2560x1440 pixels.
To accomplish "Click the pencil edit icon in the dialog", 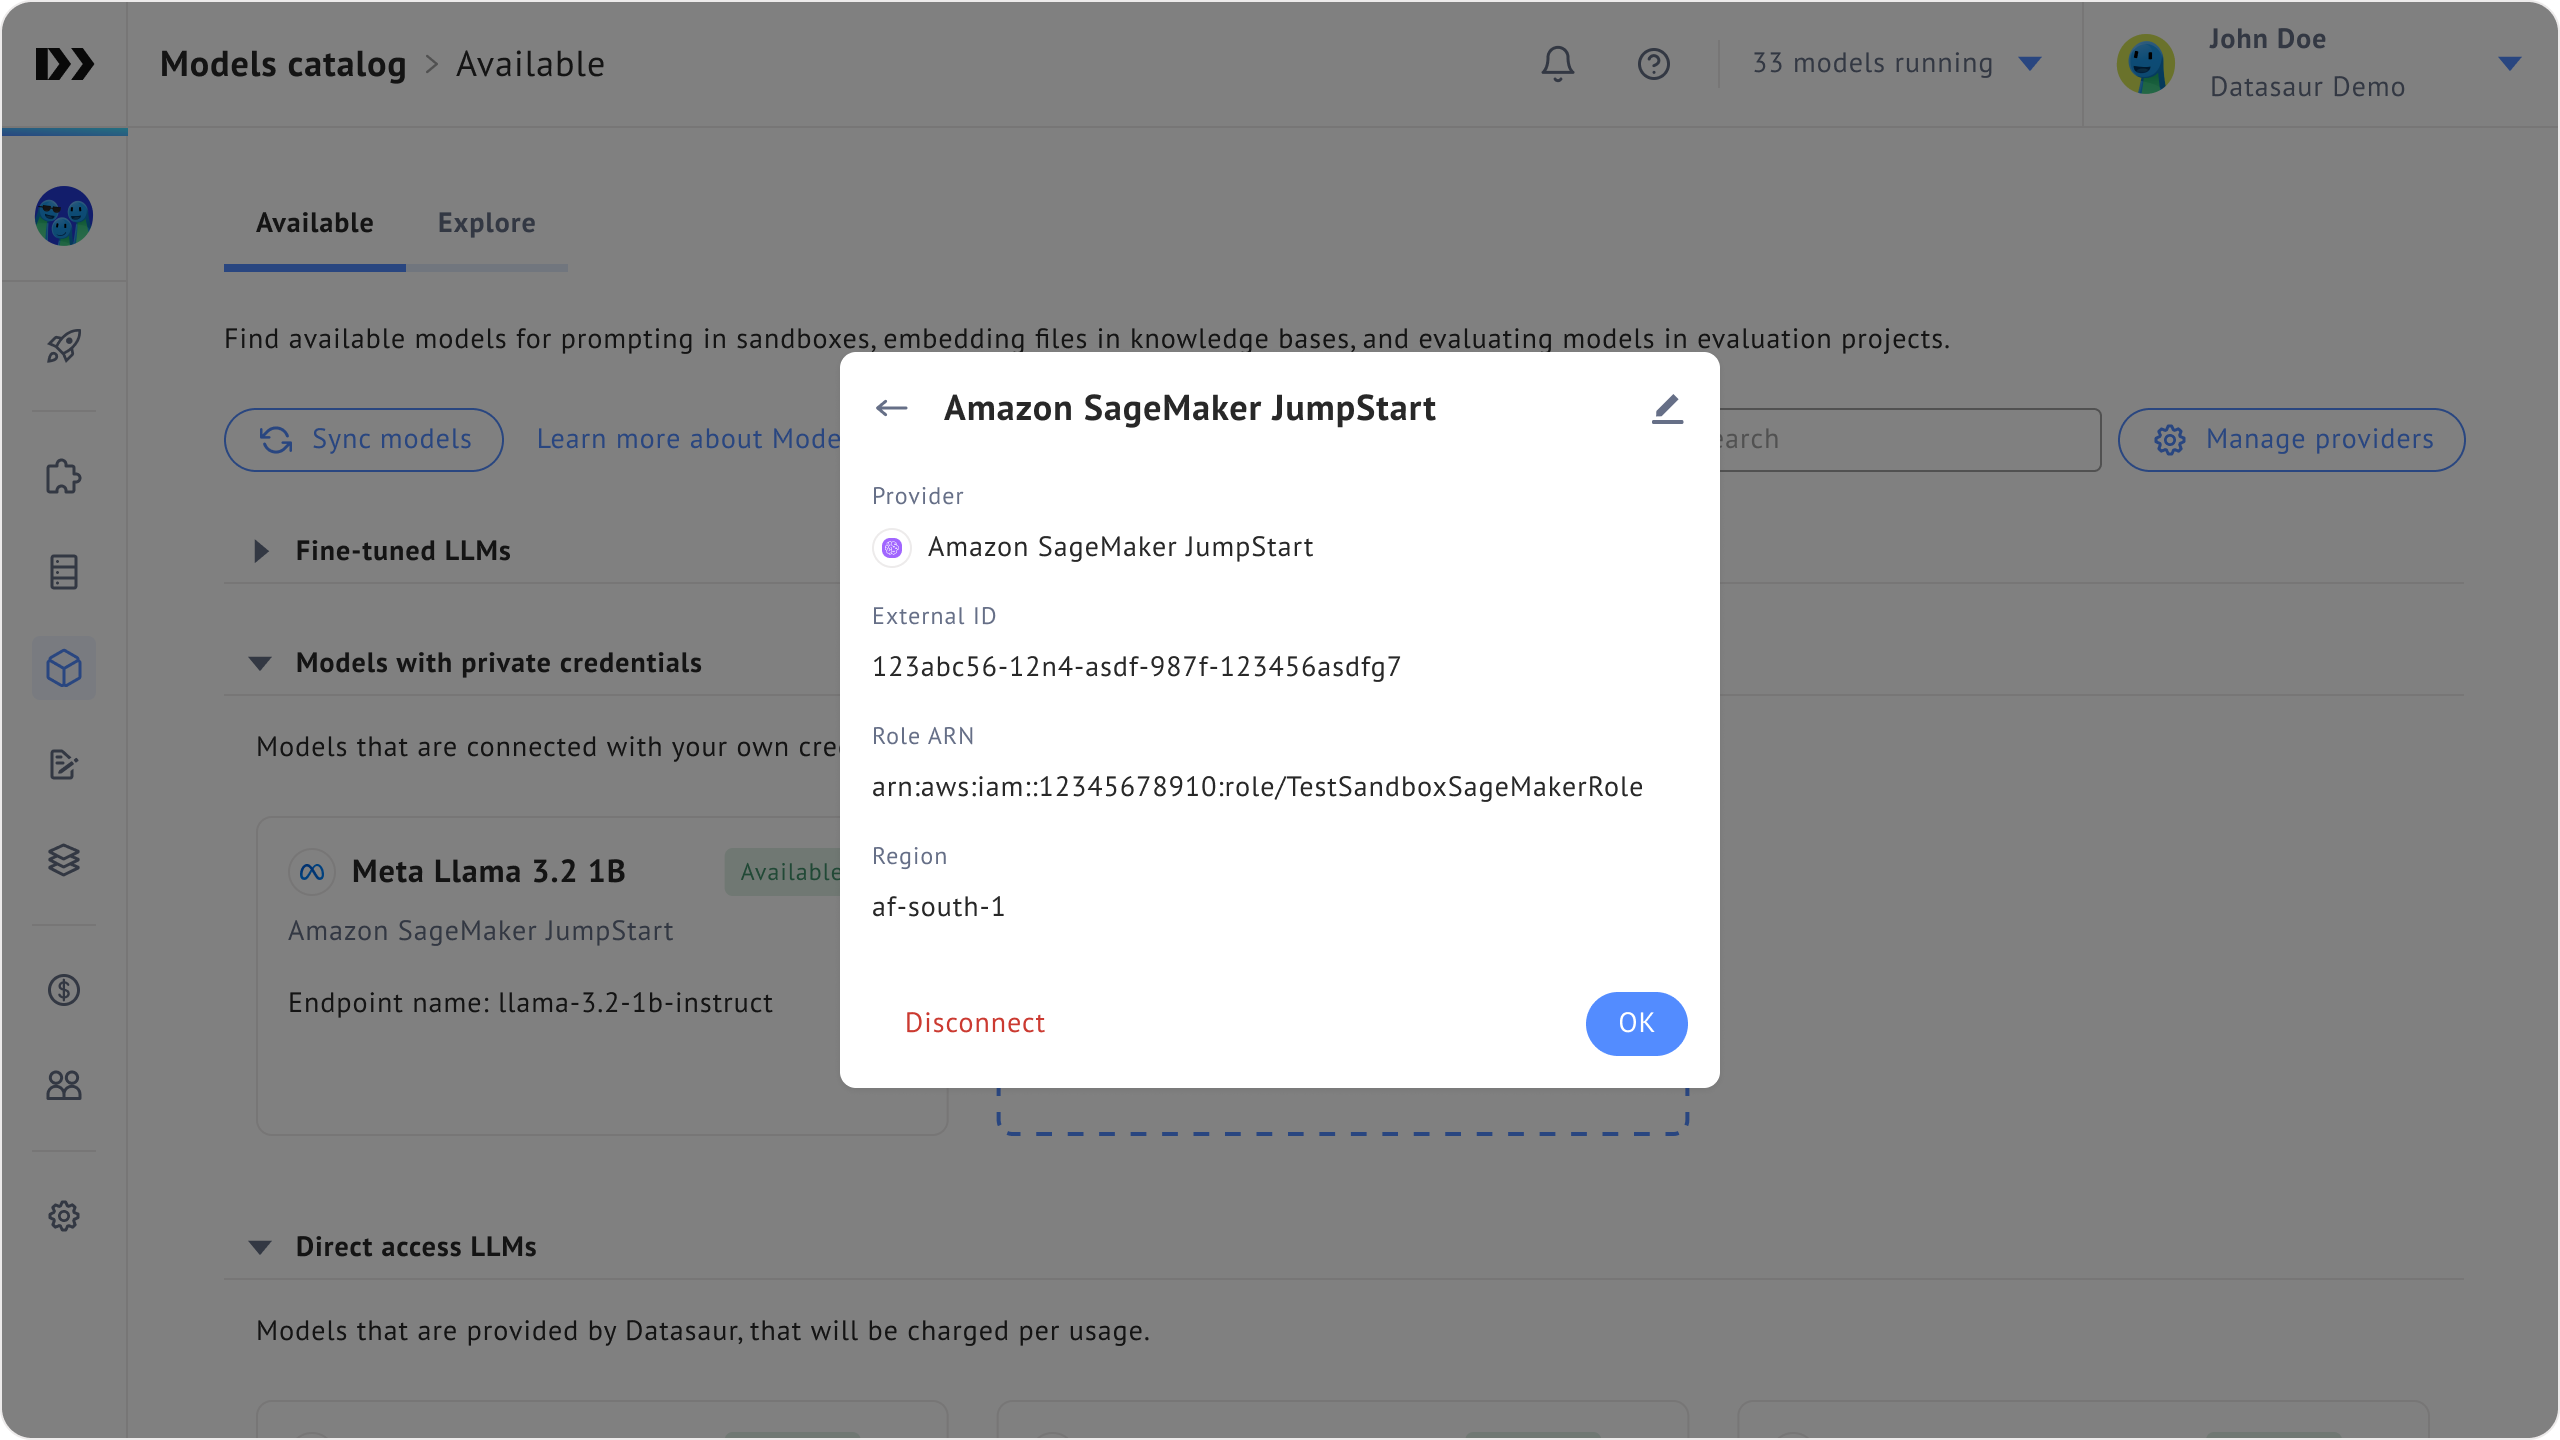I will pyautogui.click(x=1667, y=408).
